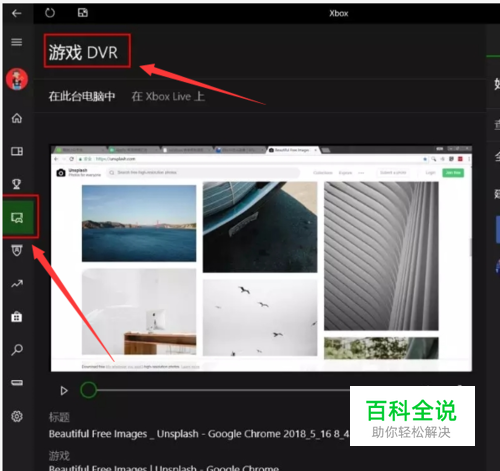Open My Games sidebar icon

click(17, 151)
